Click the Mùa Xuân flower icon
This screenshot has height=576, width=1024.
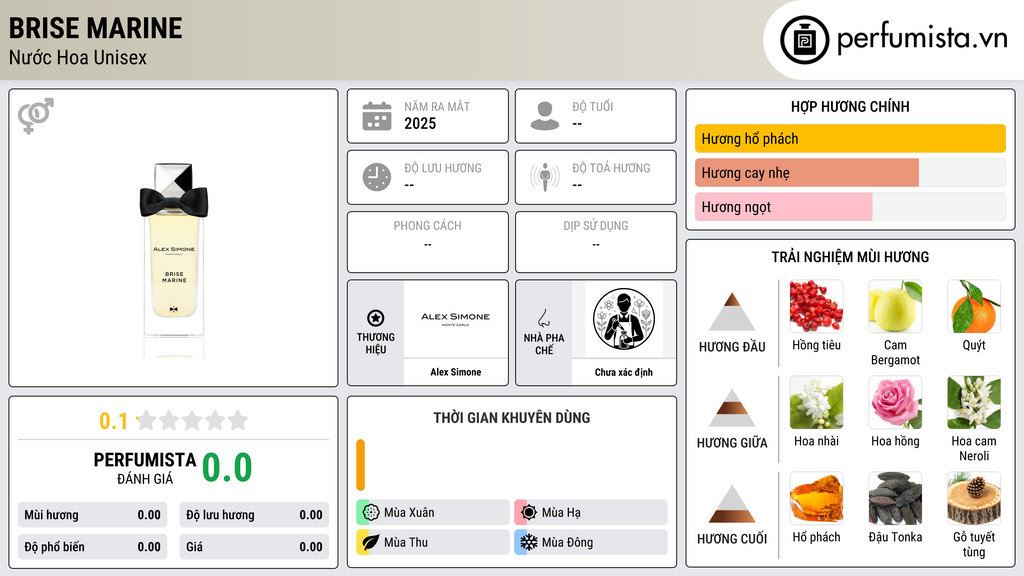pyautogui.click(x=371, y=513)
